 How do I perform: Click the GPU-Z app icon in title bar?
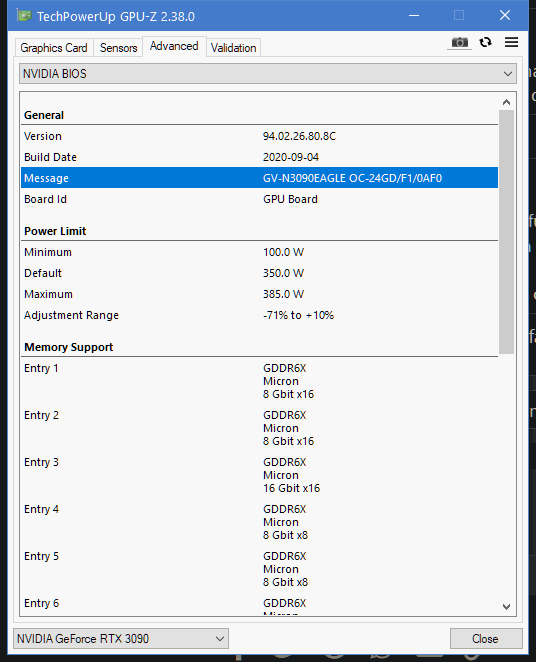[24, 16]
